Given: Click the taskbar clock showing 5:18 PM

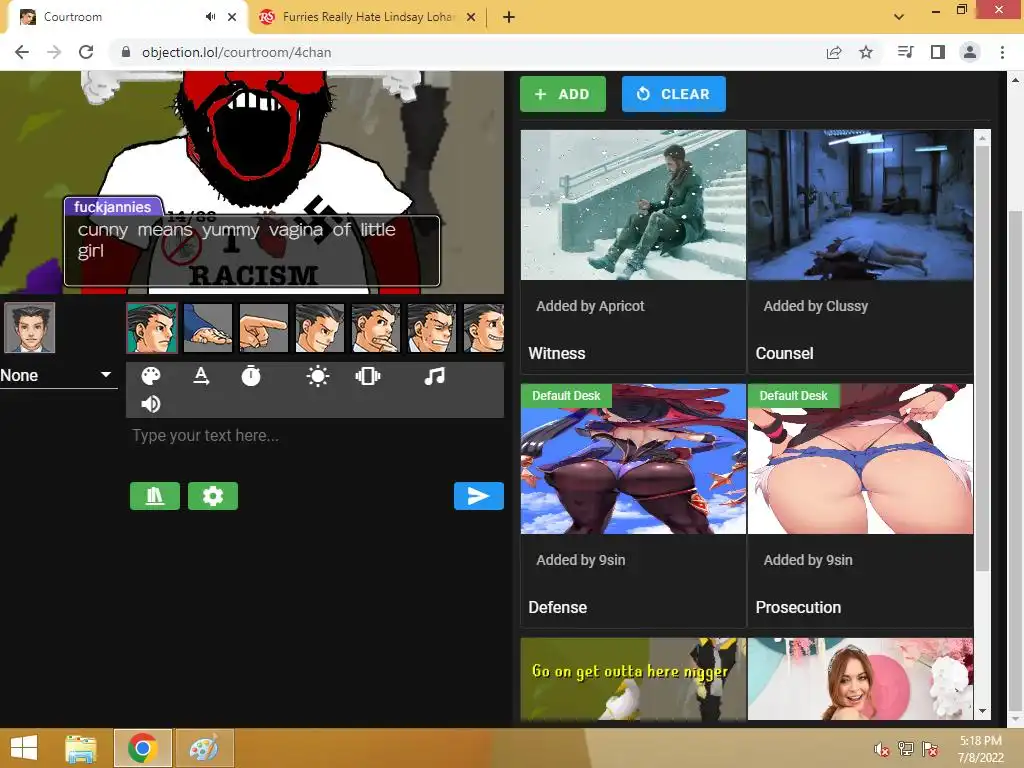Looking at the screenshot, I should [x=980, y=749].
